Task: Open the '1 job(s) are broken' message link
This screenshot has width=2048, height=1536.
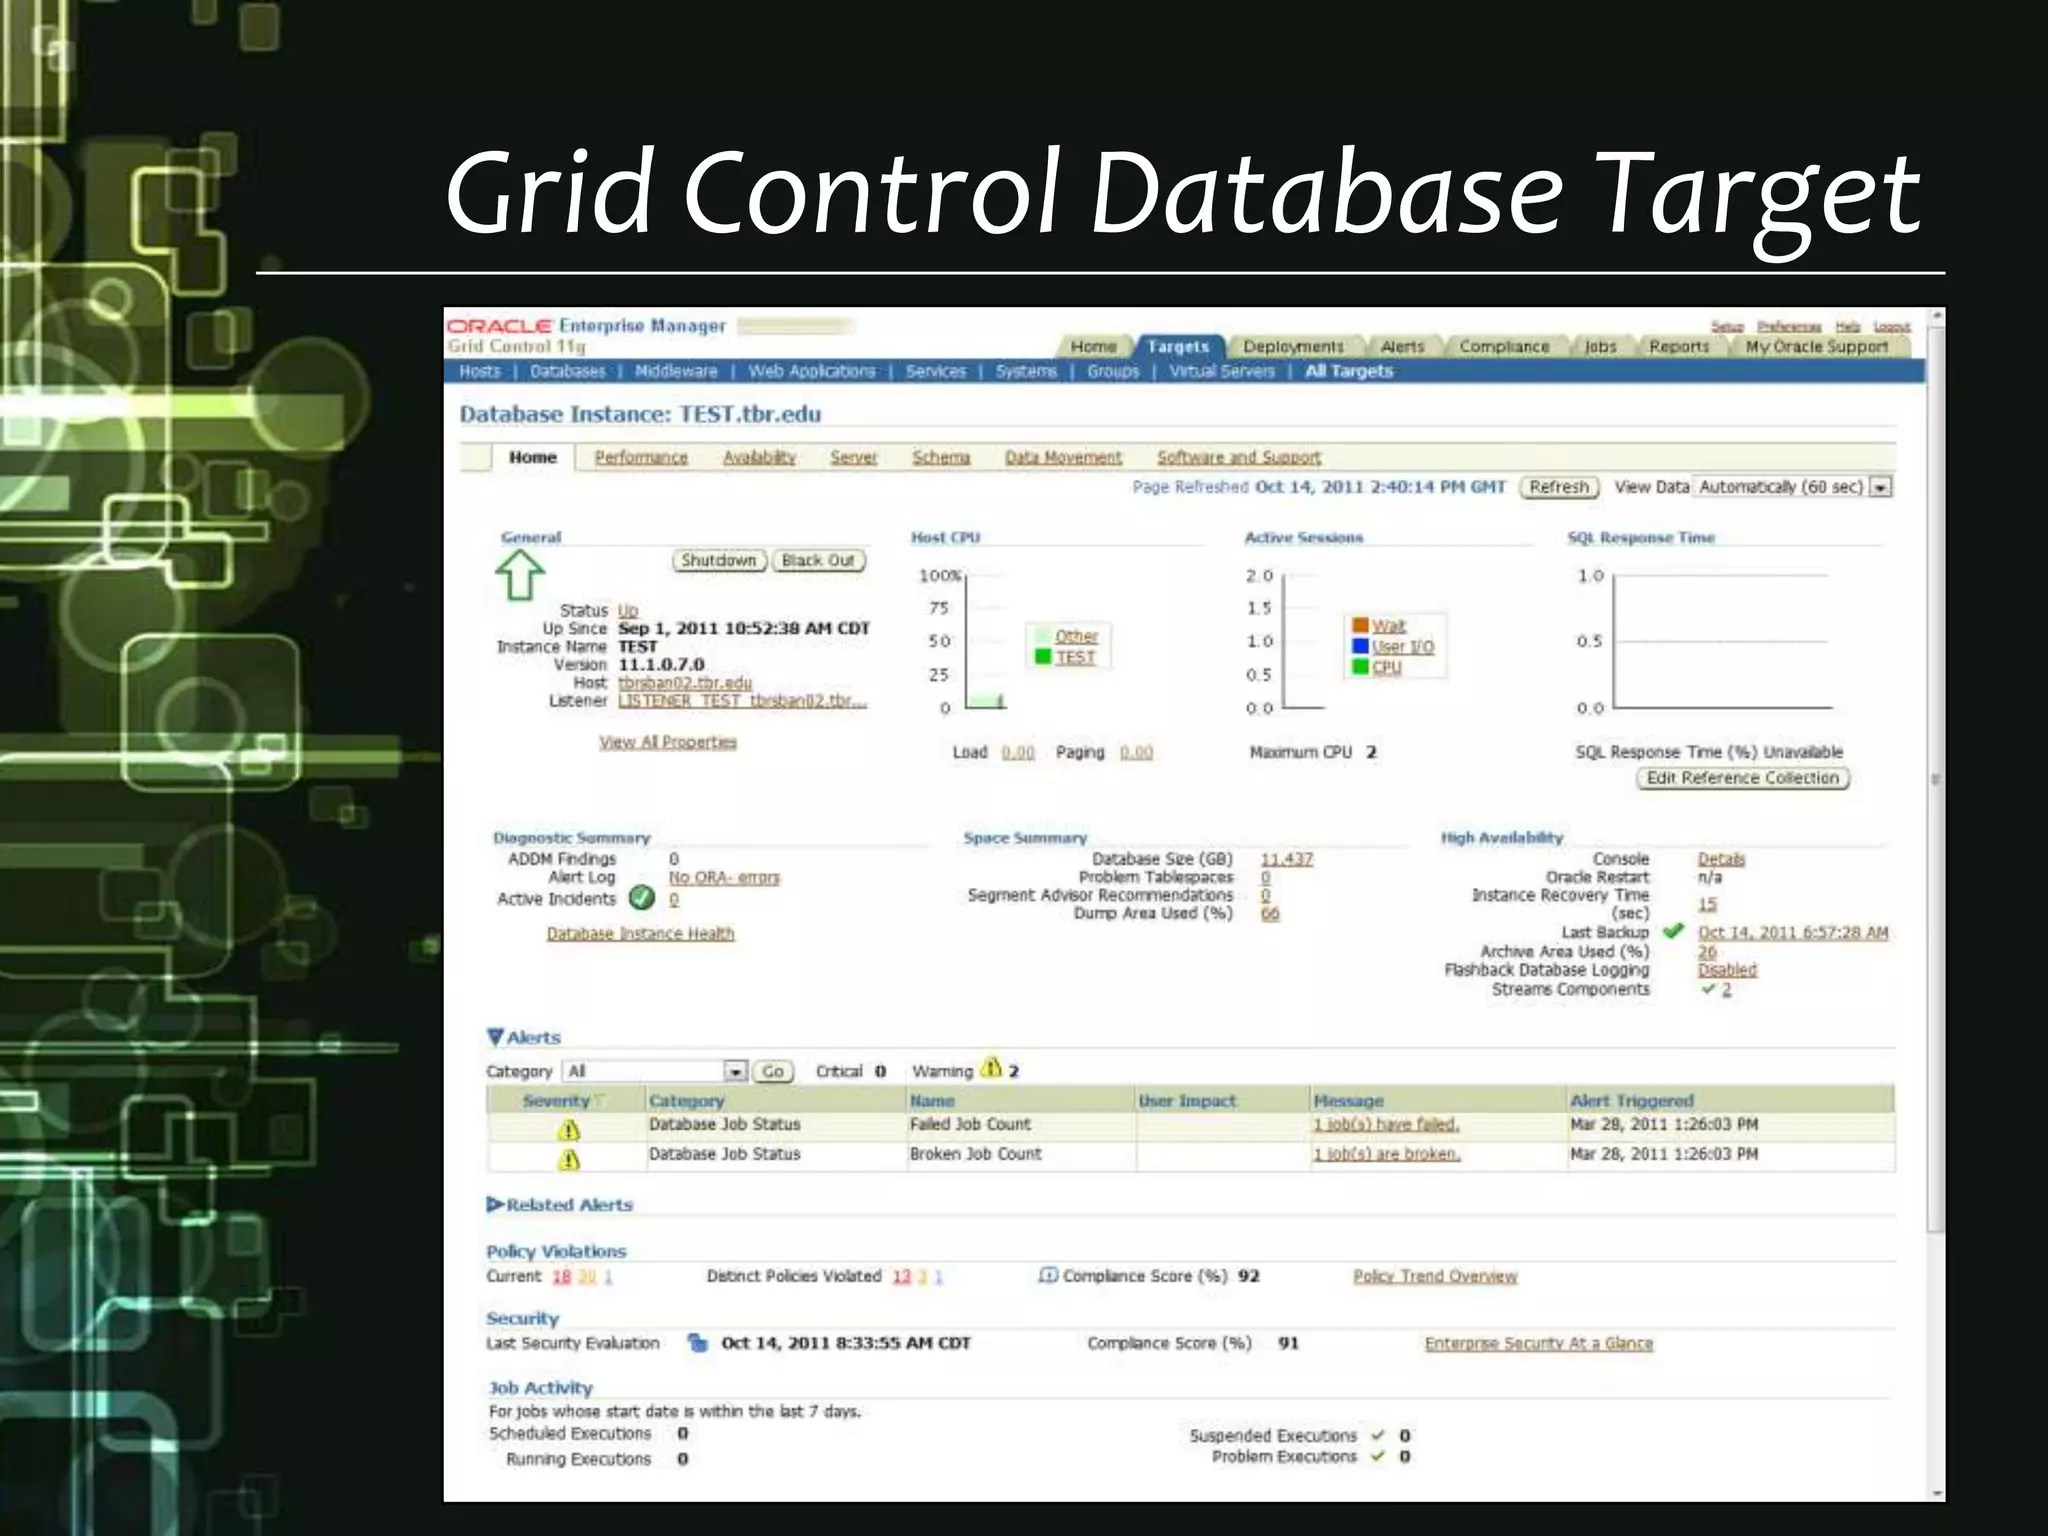Action: coord(1387,1154)
